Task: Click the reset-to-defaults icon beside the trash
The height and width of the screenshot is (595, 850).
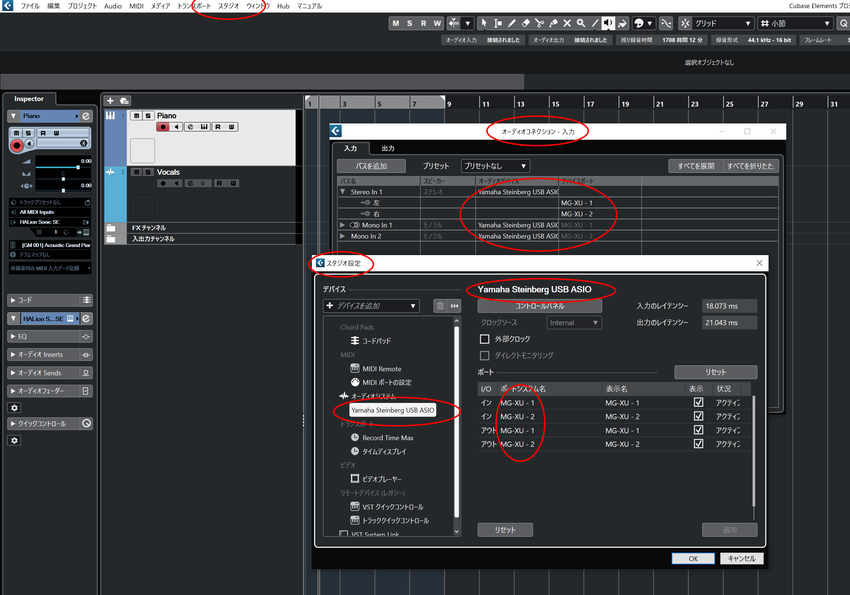Action: (454, 306)
